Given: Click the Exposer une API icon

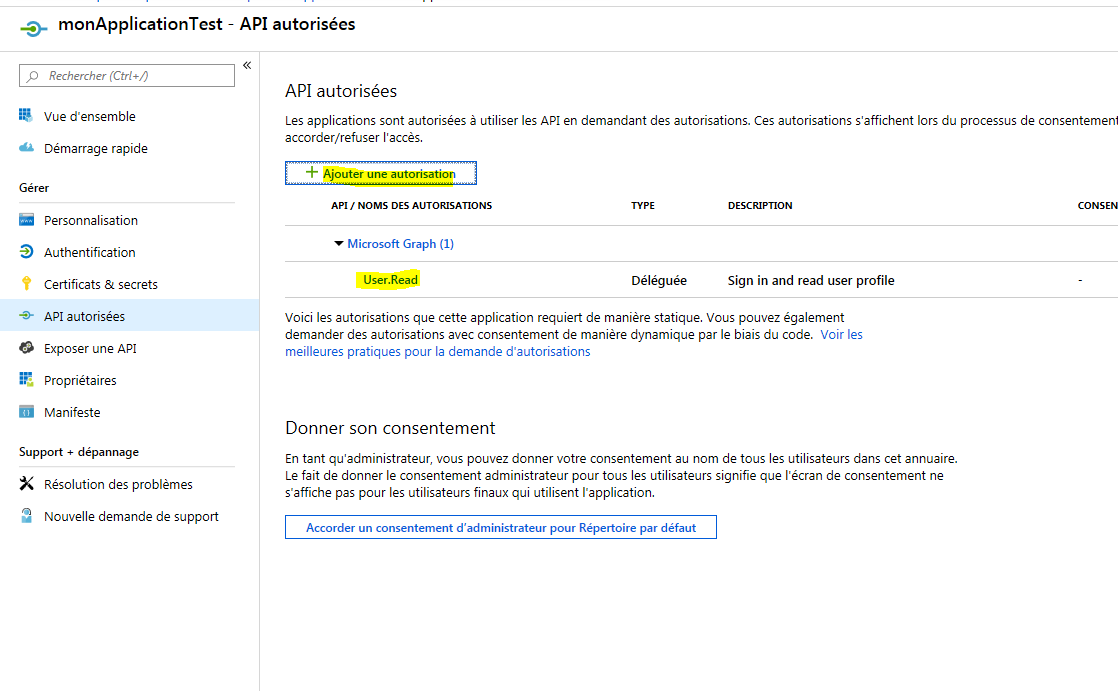Looking at the screenshot, I should pyautogui.click(x=26, y=348).
